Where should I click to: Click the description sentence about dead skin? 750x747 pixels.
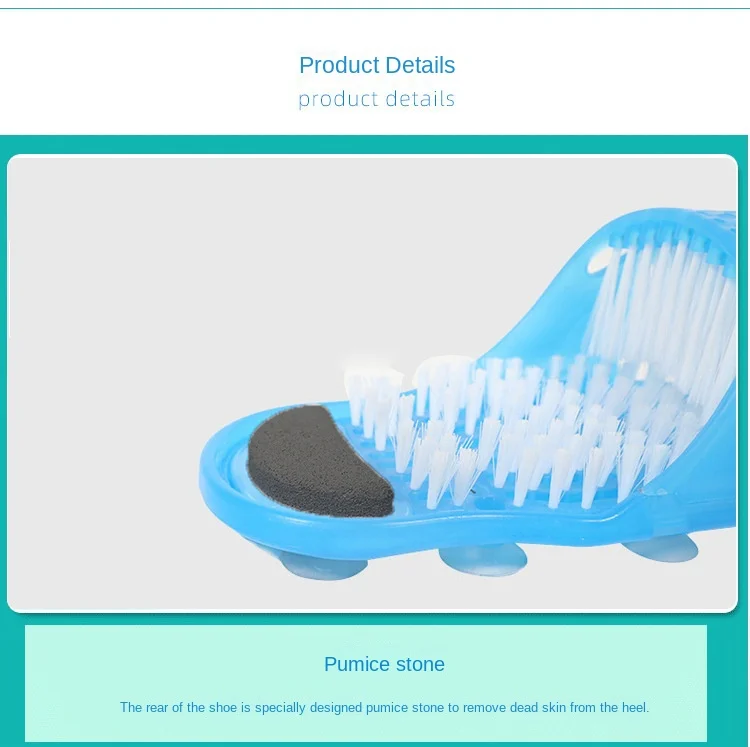(384, 707)
